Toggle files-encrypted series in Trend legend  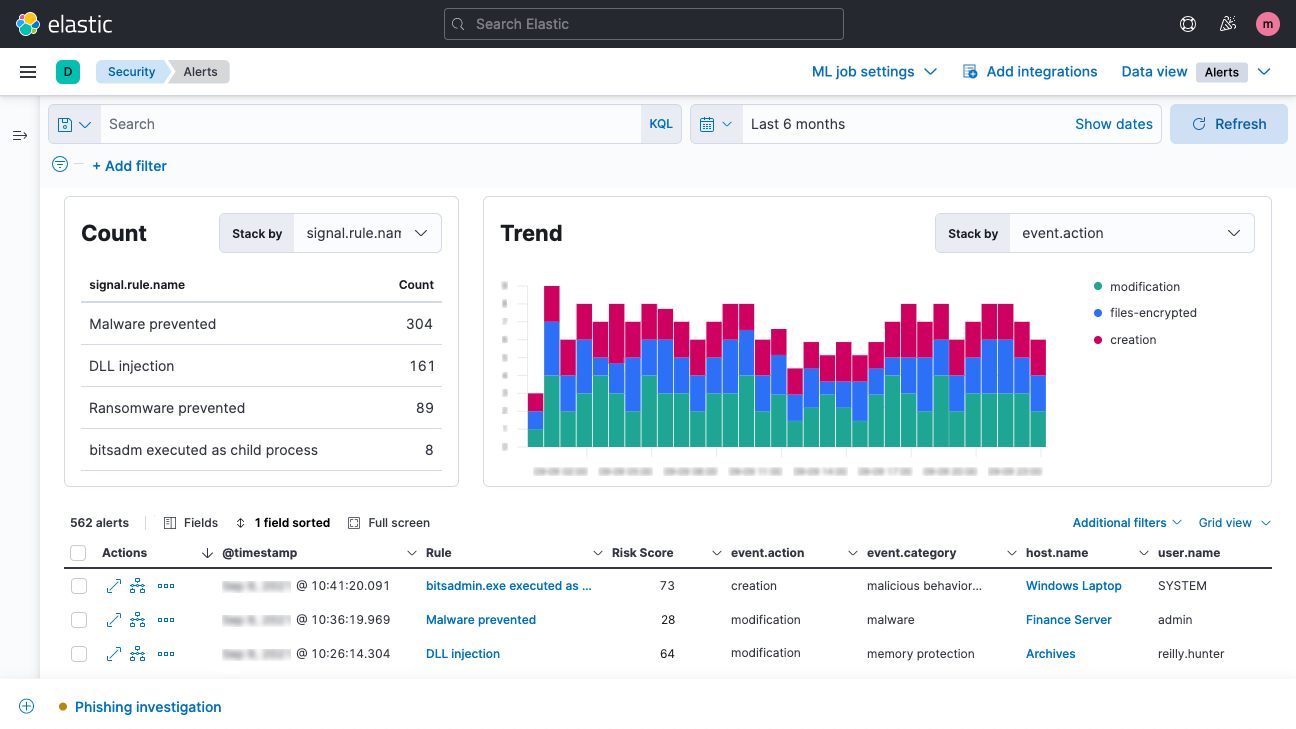[x=1145, y=313]
